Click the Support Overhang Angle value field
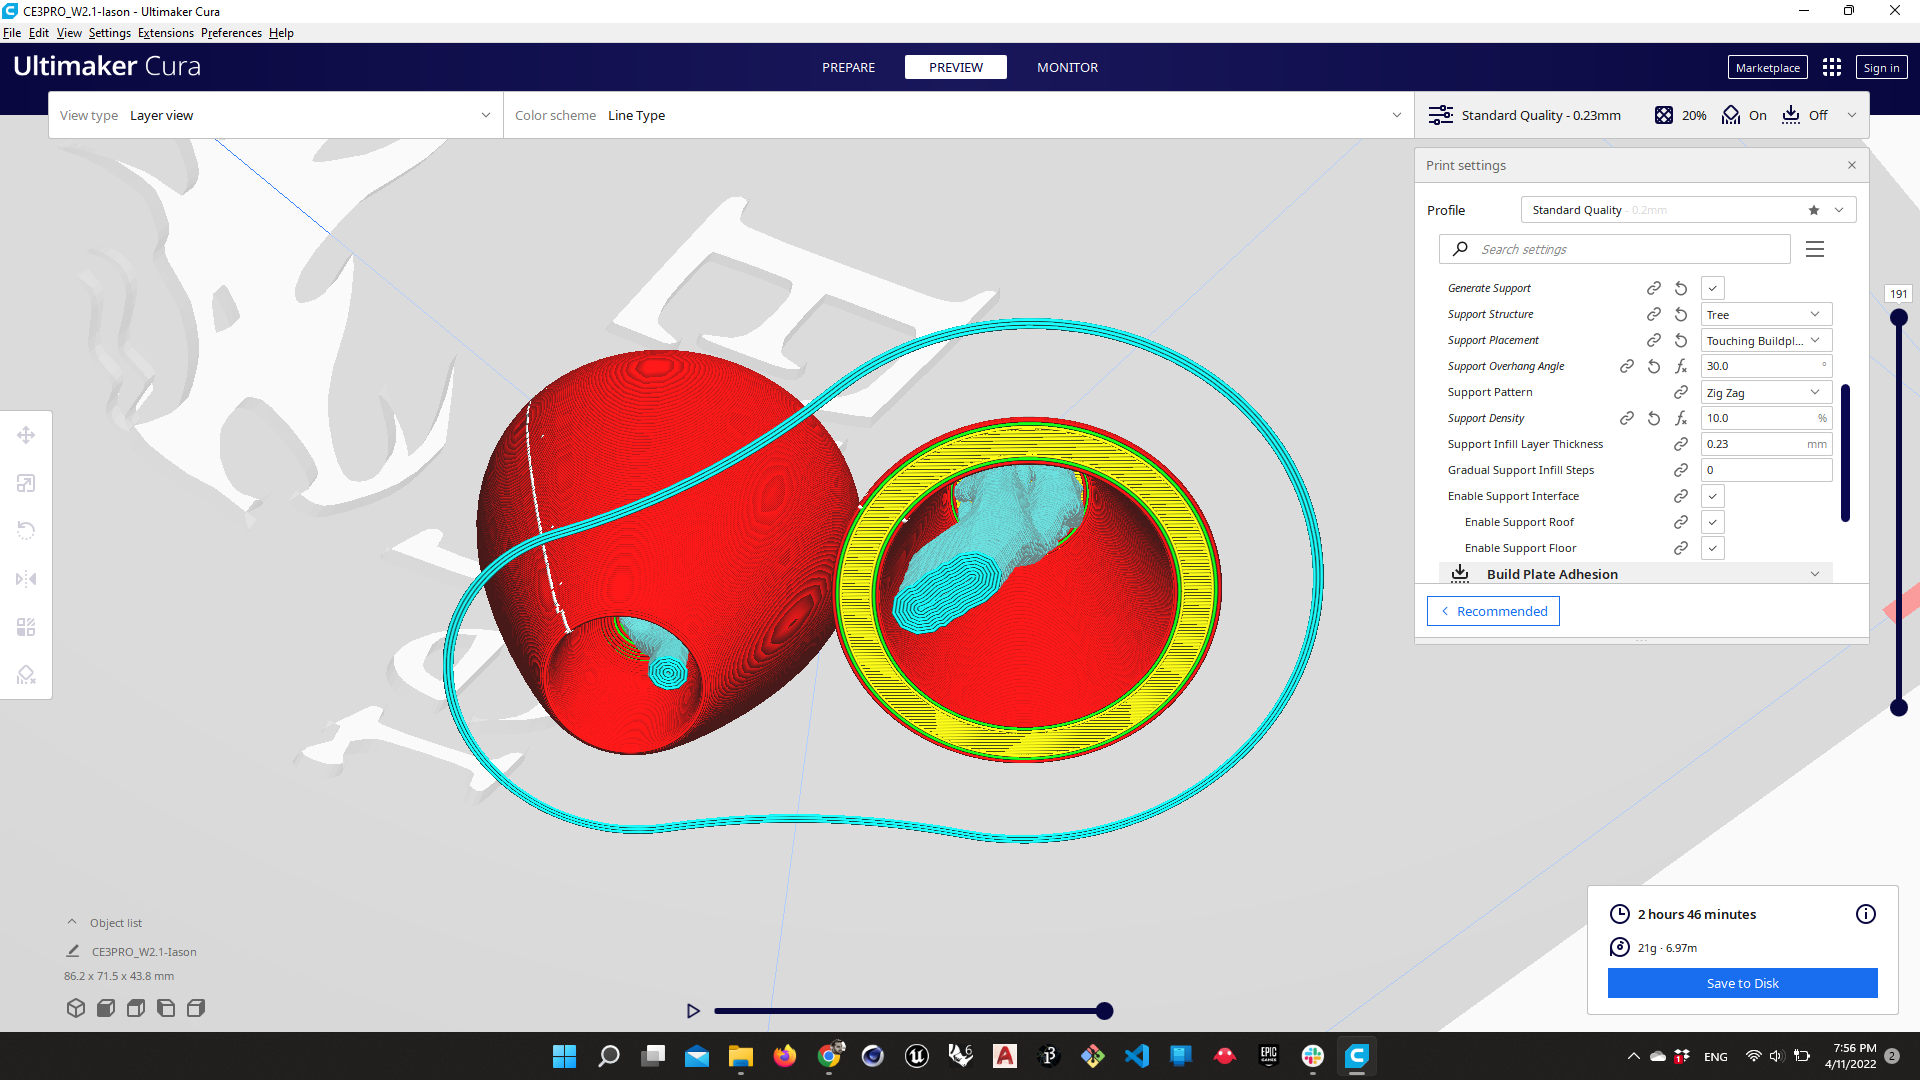 point(1766,366)
